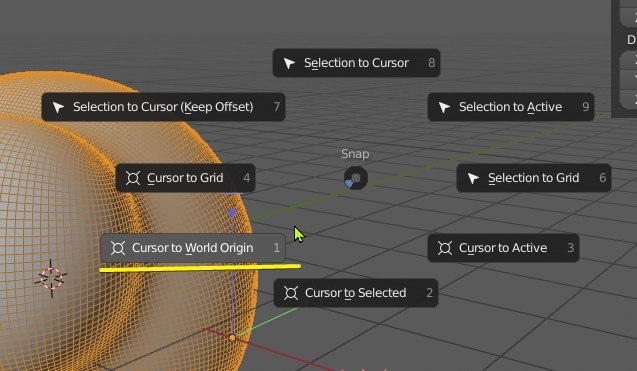Pick Selection to Cursor (Keep Offset)
This screenshot has width=637, height=371.
[163, 107]
